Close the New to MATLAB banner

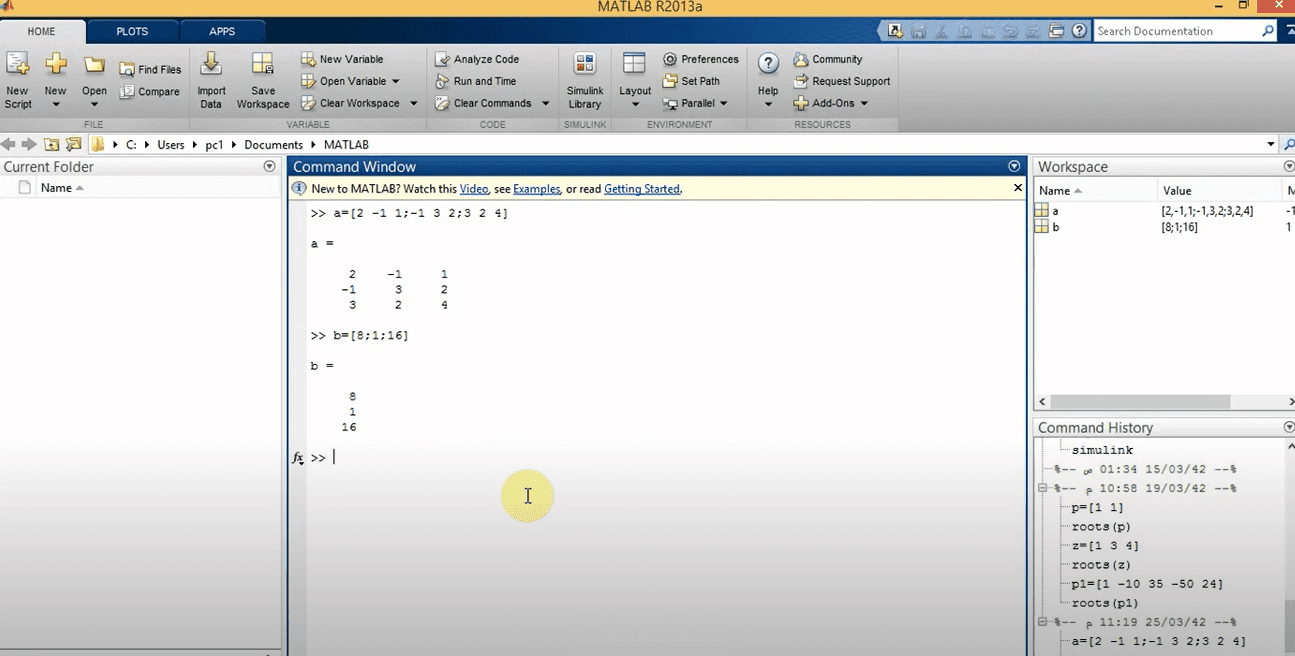[x=1018, y=188]
